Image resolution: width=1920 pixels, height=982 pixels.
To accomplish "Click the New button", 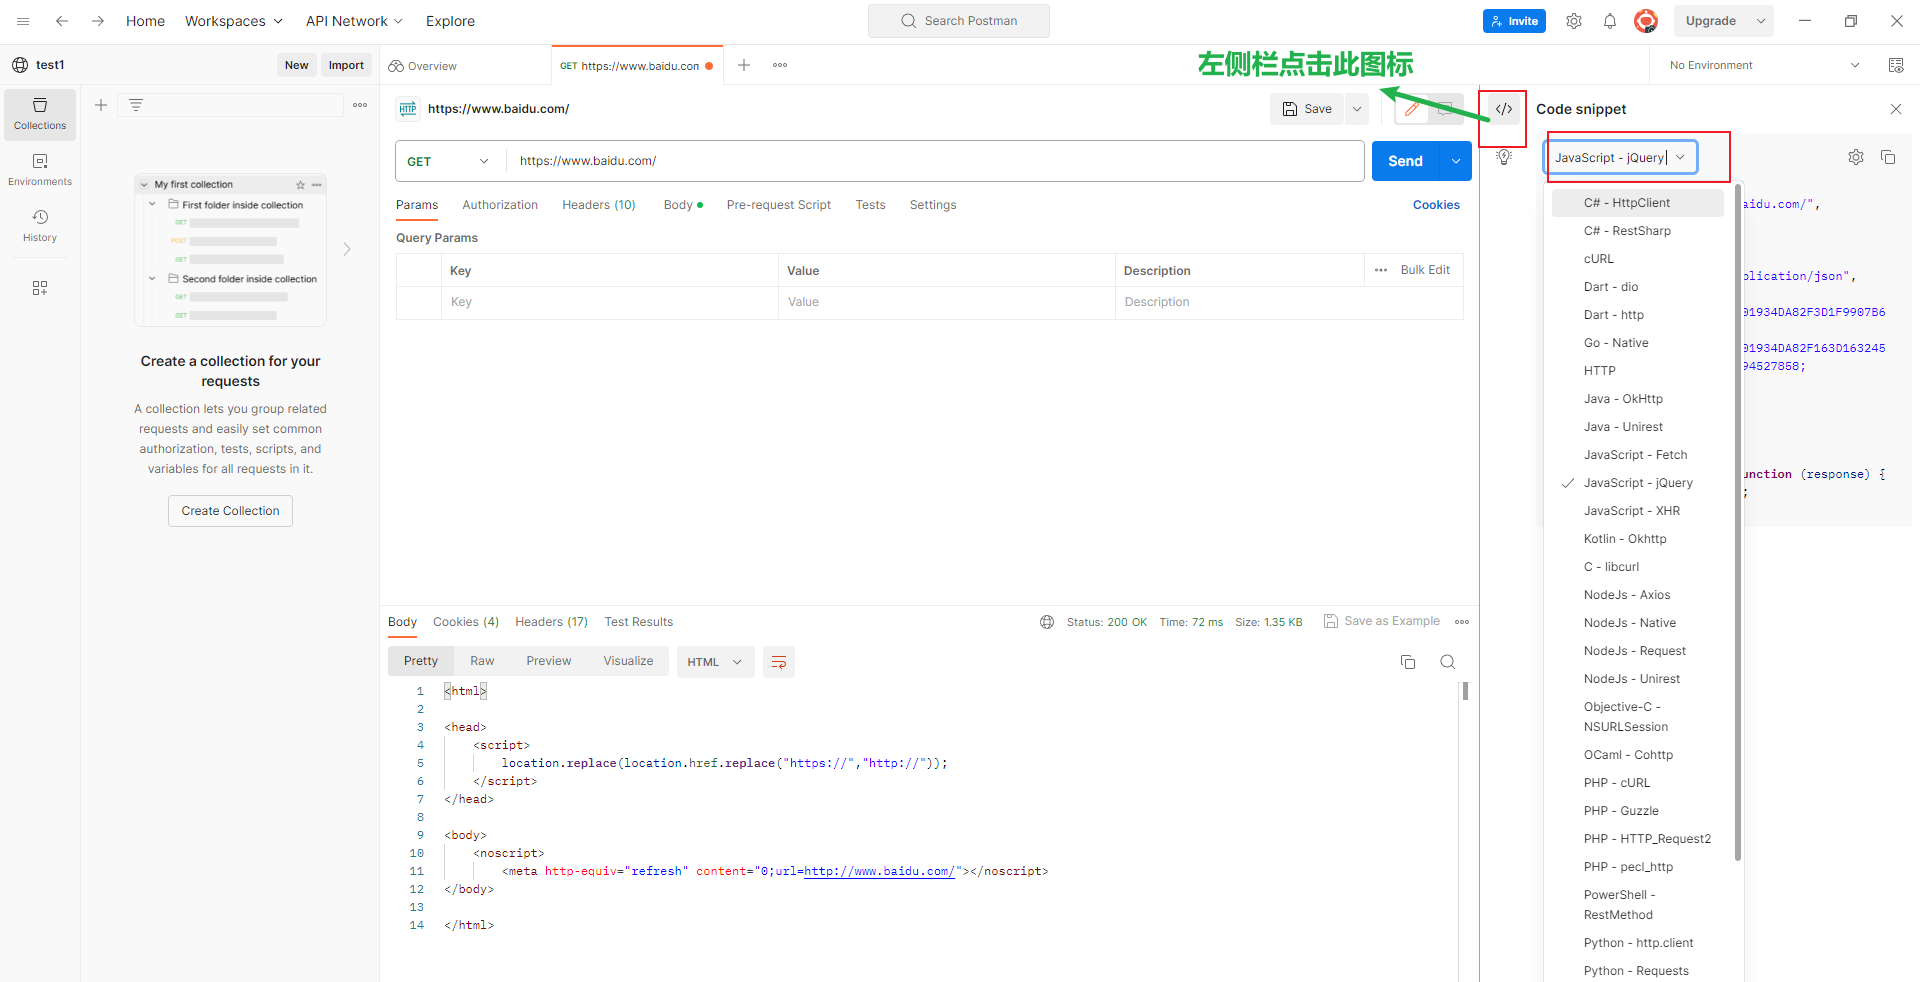I will (296, 65).
